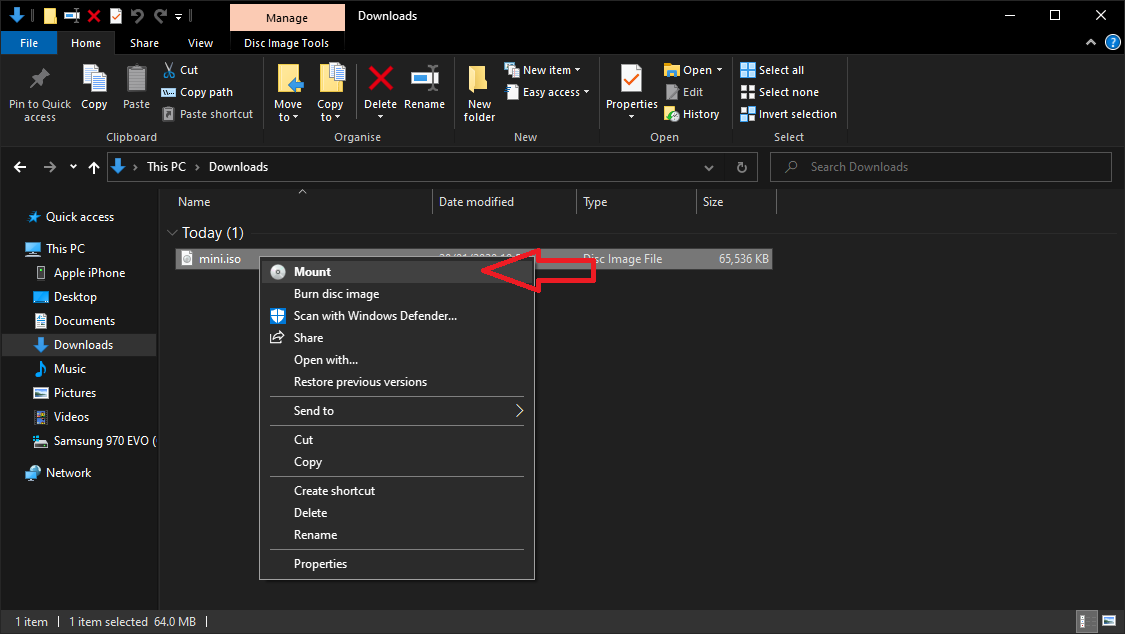The image size is (1125, 634).
Task: Expand address bar history dropdown
Action: pyautogui.click(x=709, y=168)
